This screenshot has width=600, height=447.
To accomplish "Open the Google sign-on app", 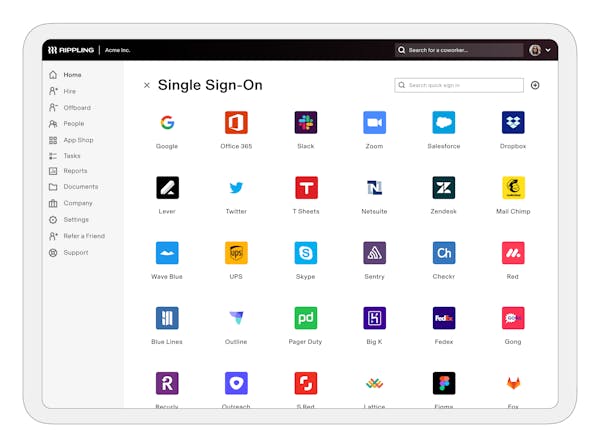I will 167,122.
